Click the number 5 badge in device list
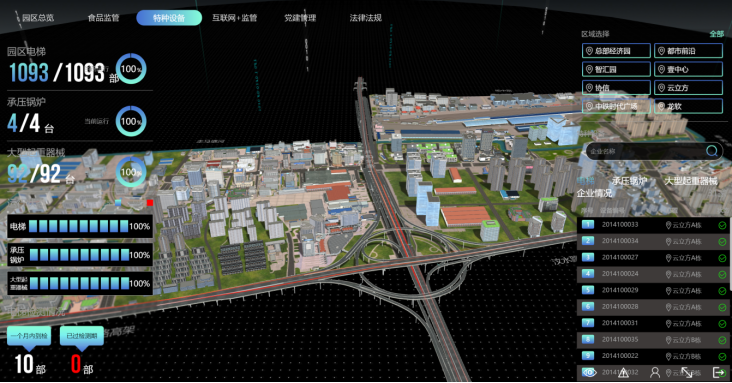 (588, 290)
